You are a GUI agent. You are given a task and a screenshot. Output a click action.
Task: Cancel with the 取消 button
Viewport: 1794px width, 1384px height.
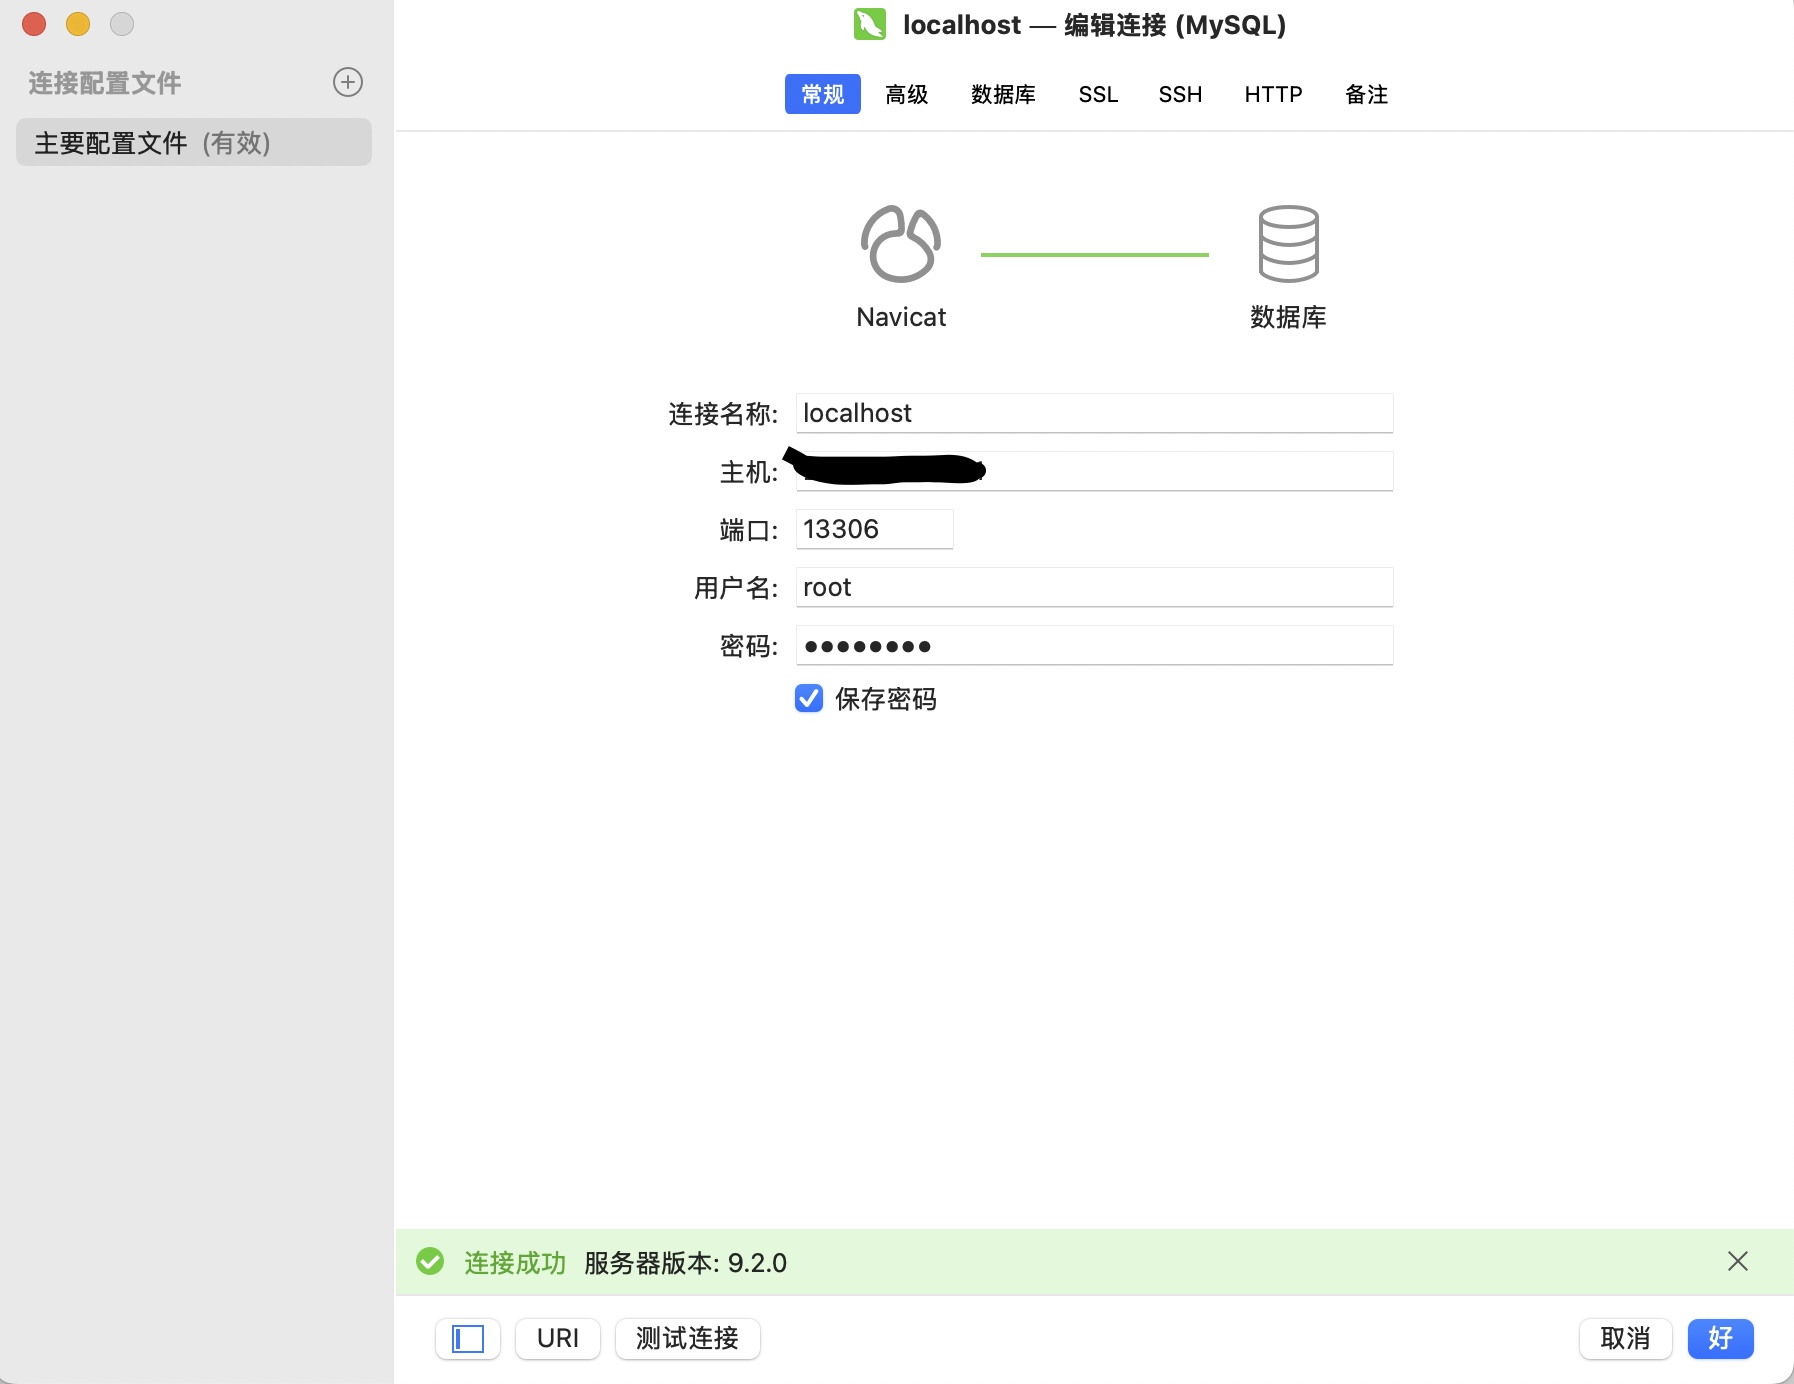pos(1625,1338)
